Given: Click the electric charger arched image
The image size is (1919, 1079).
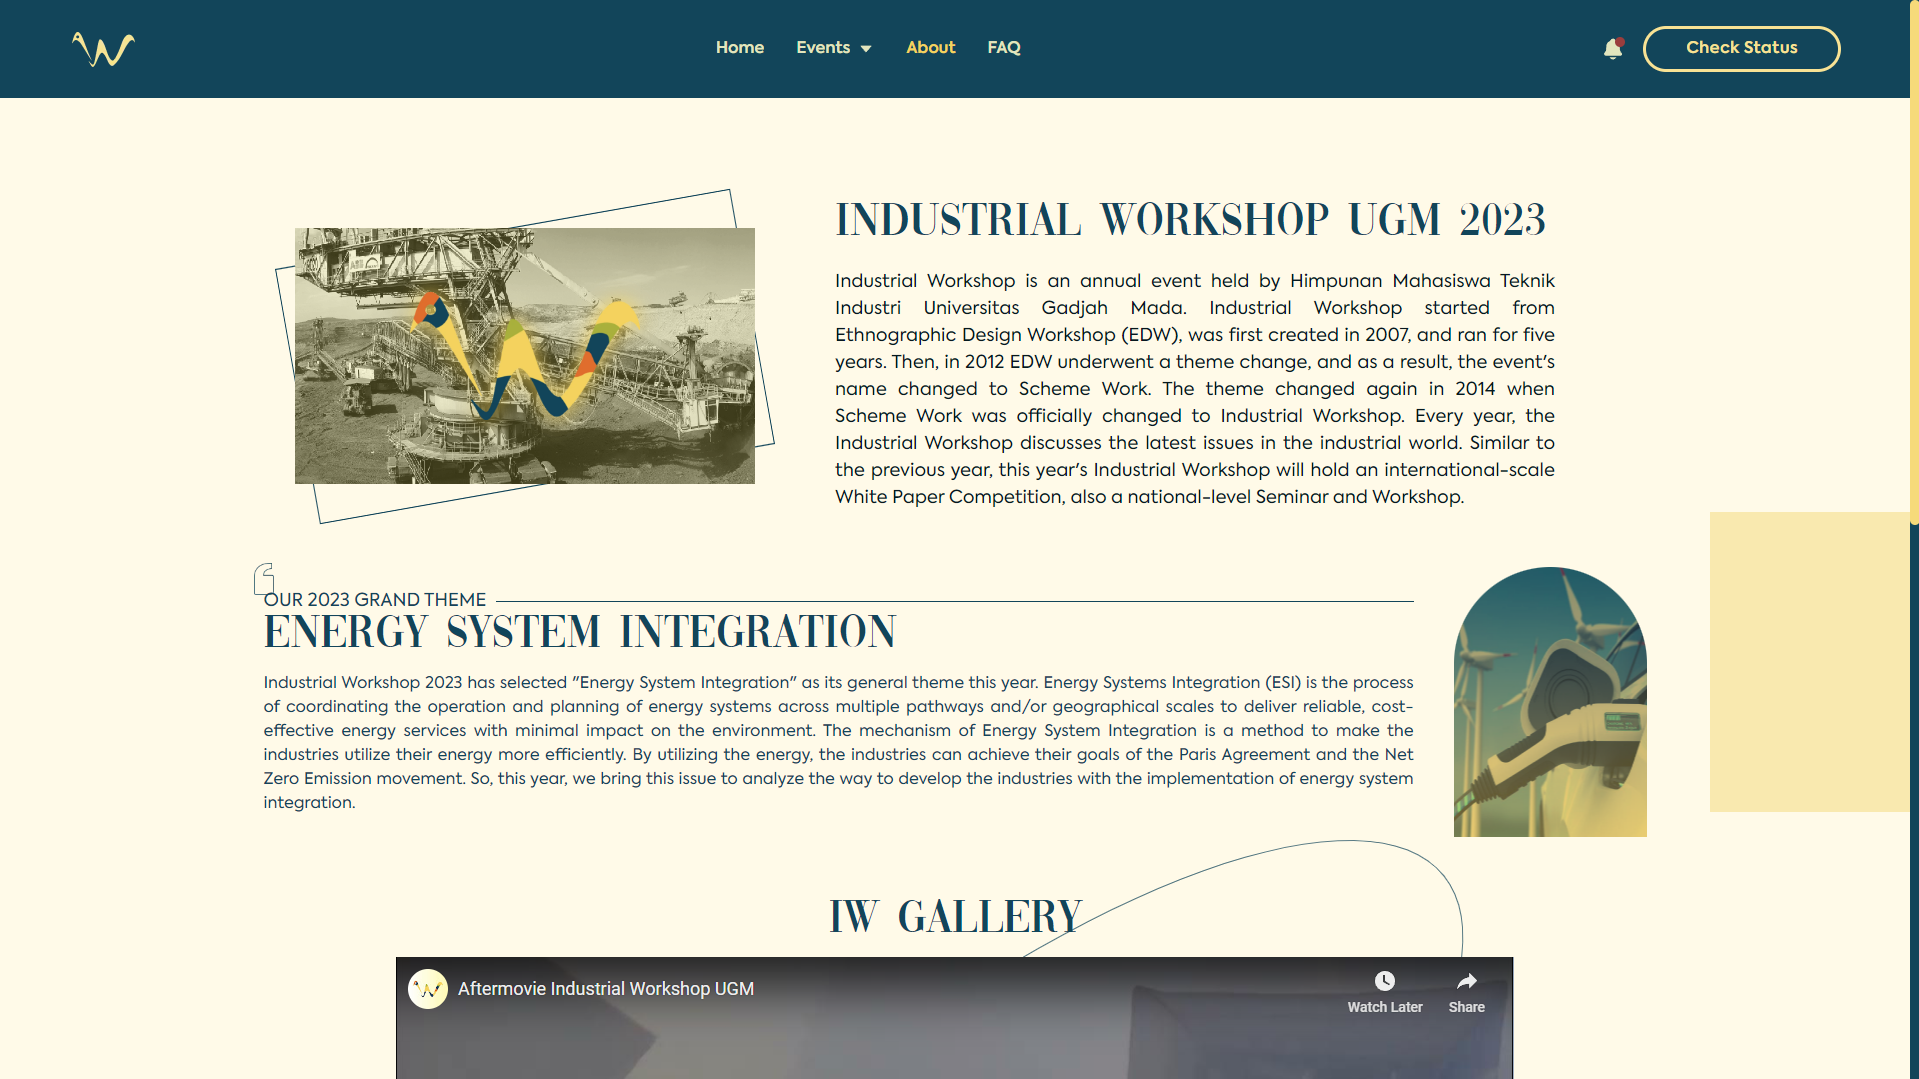Looking at the screenshot, I should point(1549,703).
